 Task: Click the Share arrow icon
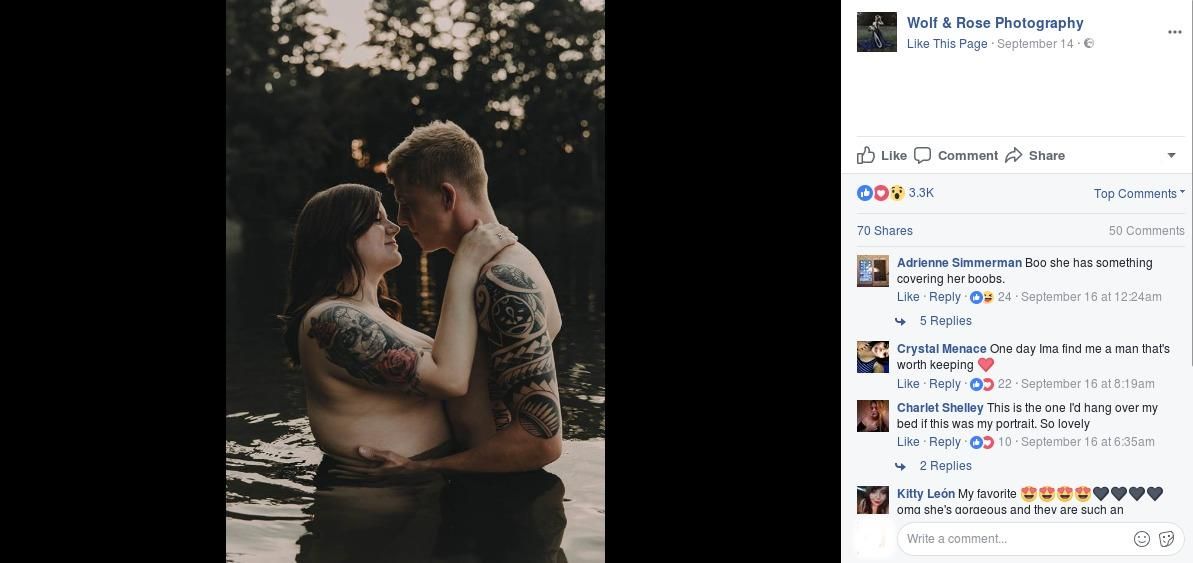(1013, 155)
